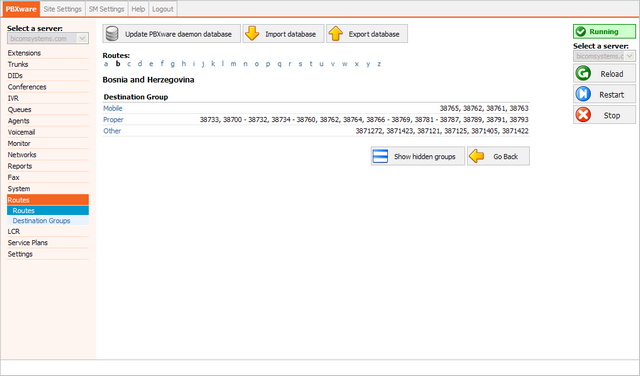640x376 pixels.
Task: Open the left sidebar server dropdown
Action: [x=48, y=38]
